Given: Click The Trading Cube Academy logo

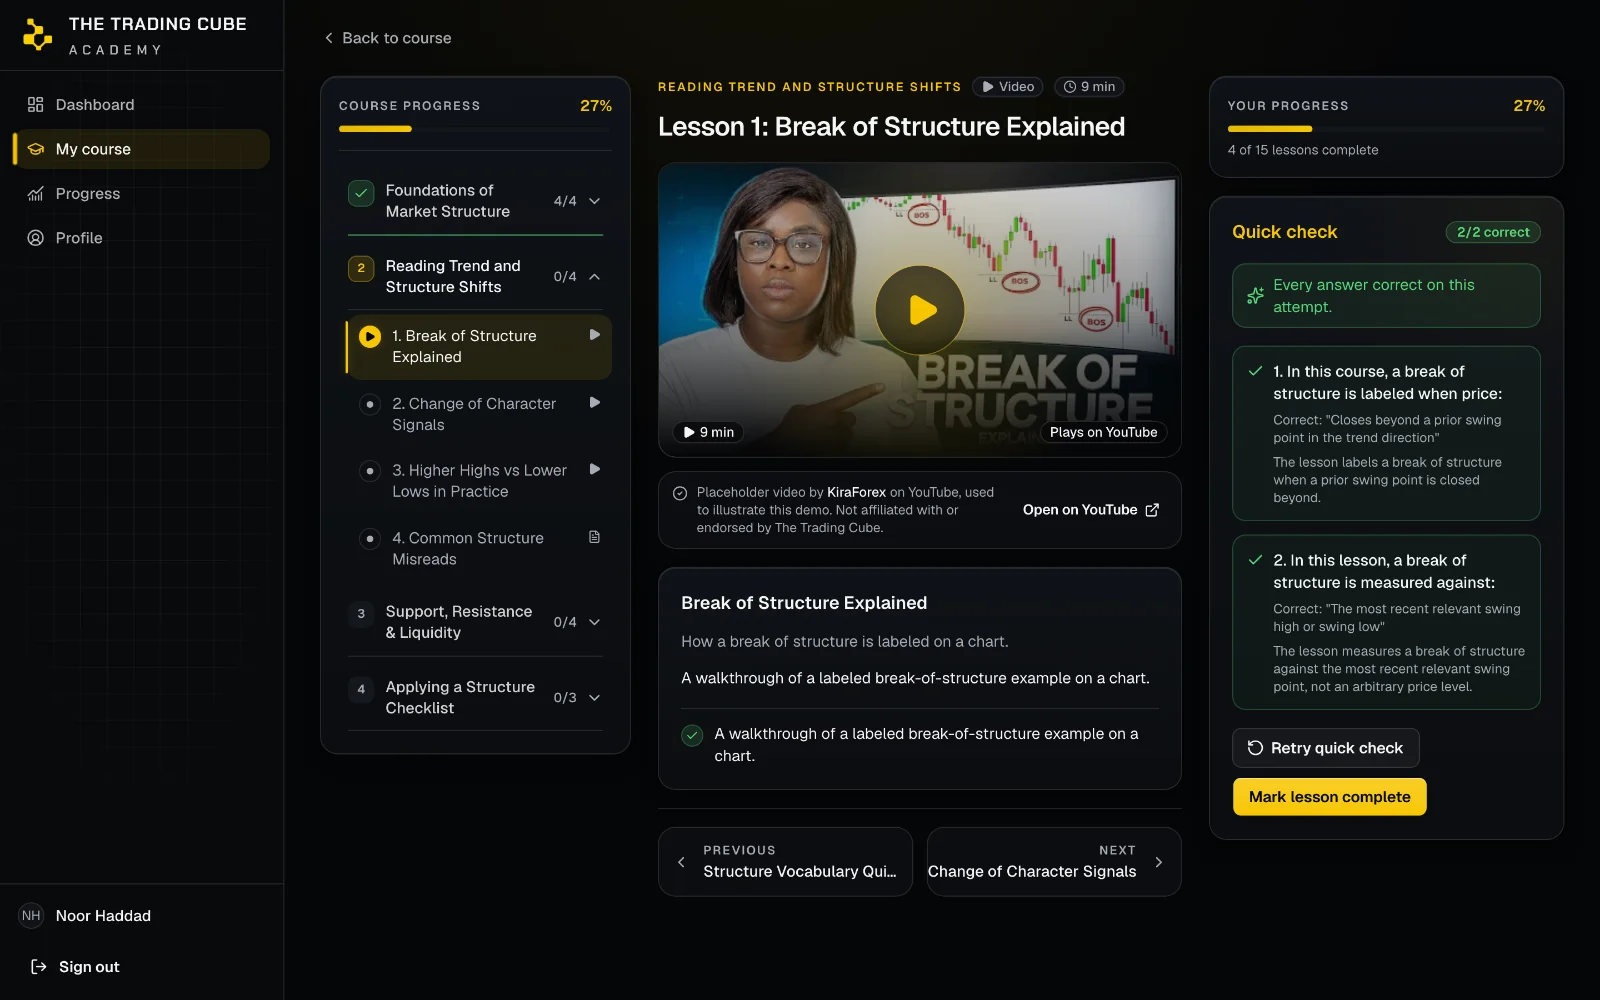Looking at the screenshot, I should coord(134,35).
